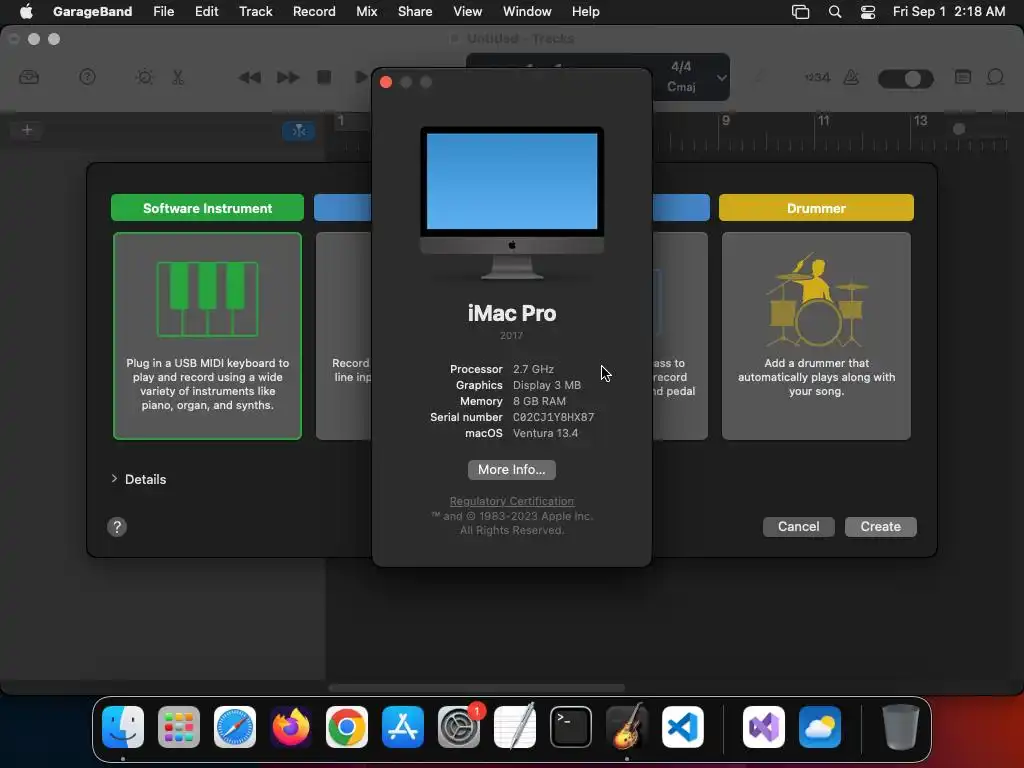This screenshot has width=1024, height=768.
Task: Adjust the master volume slider
Action: [906, 79]
